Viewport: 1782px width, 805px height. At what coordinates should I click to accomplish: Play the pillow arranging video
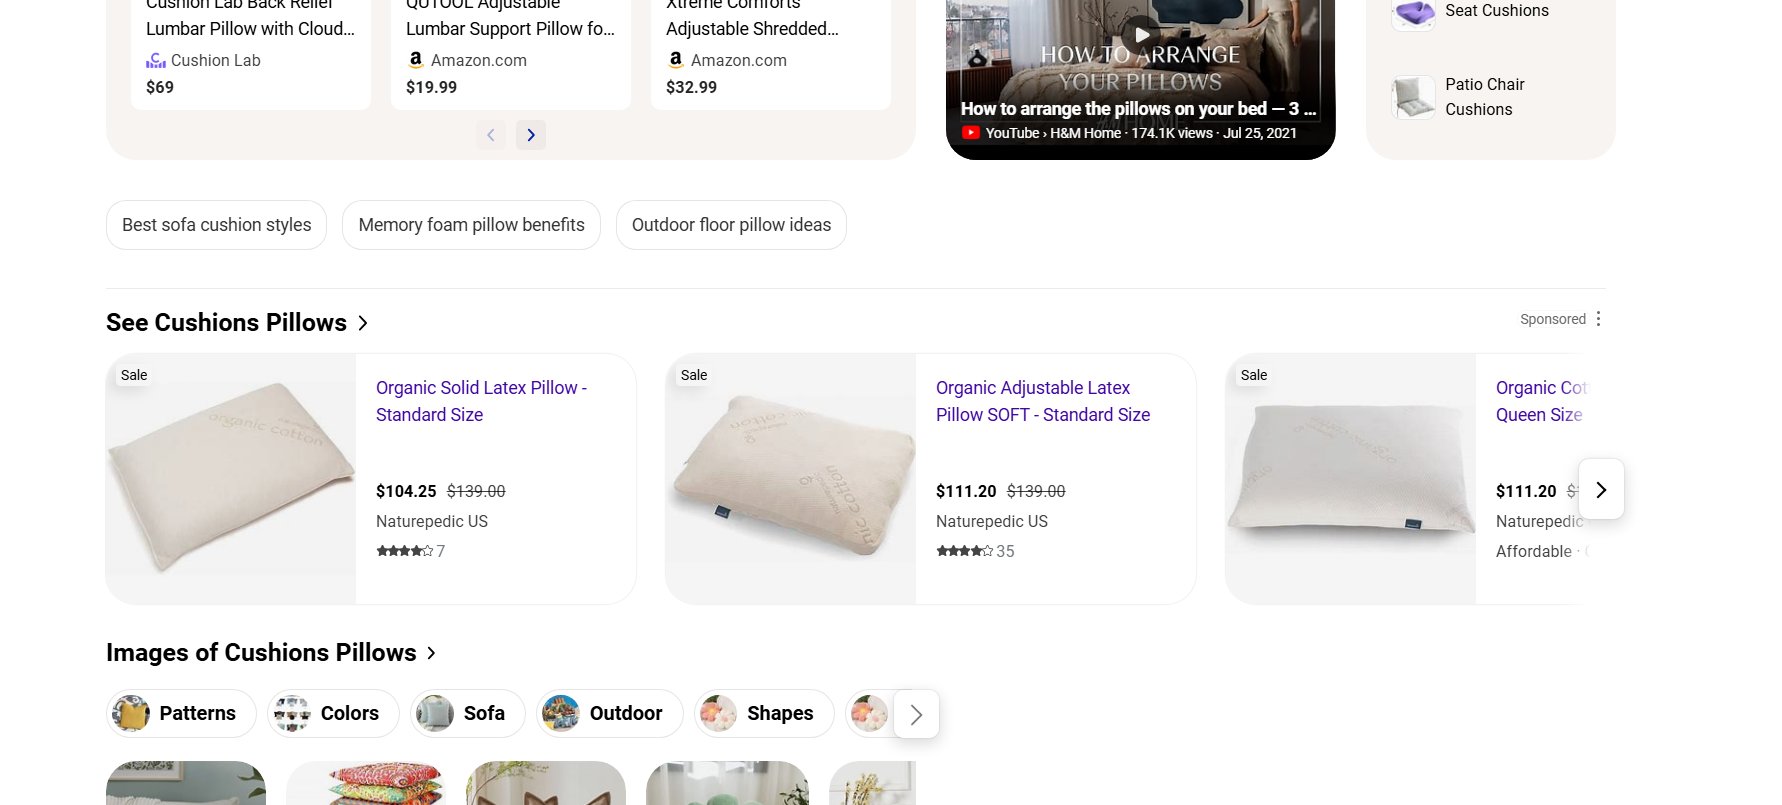coord(1141,36)
